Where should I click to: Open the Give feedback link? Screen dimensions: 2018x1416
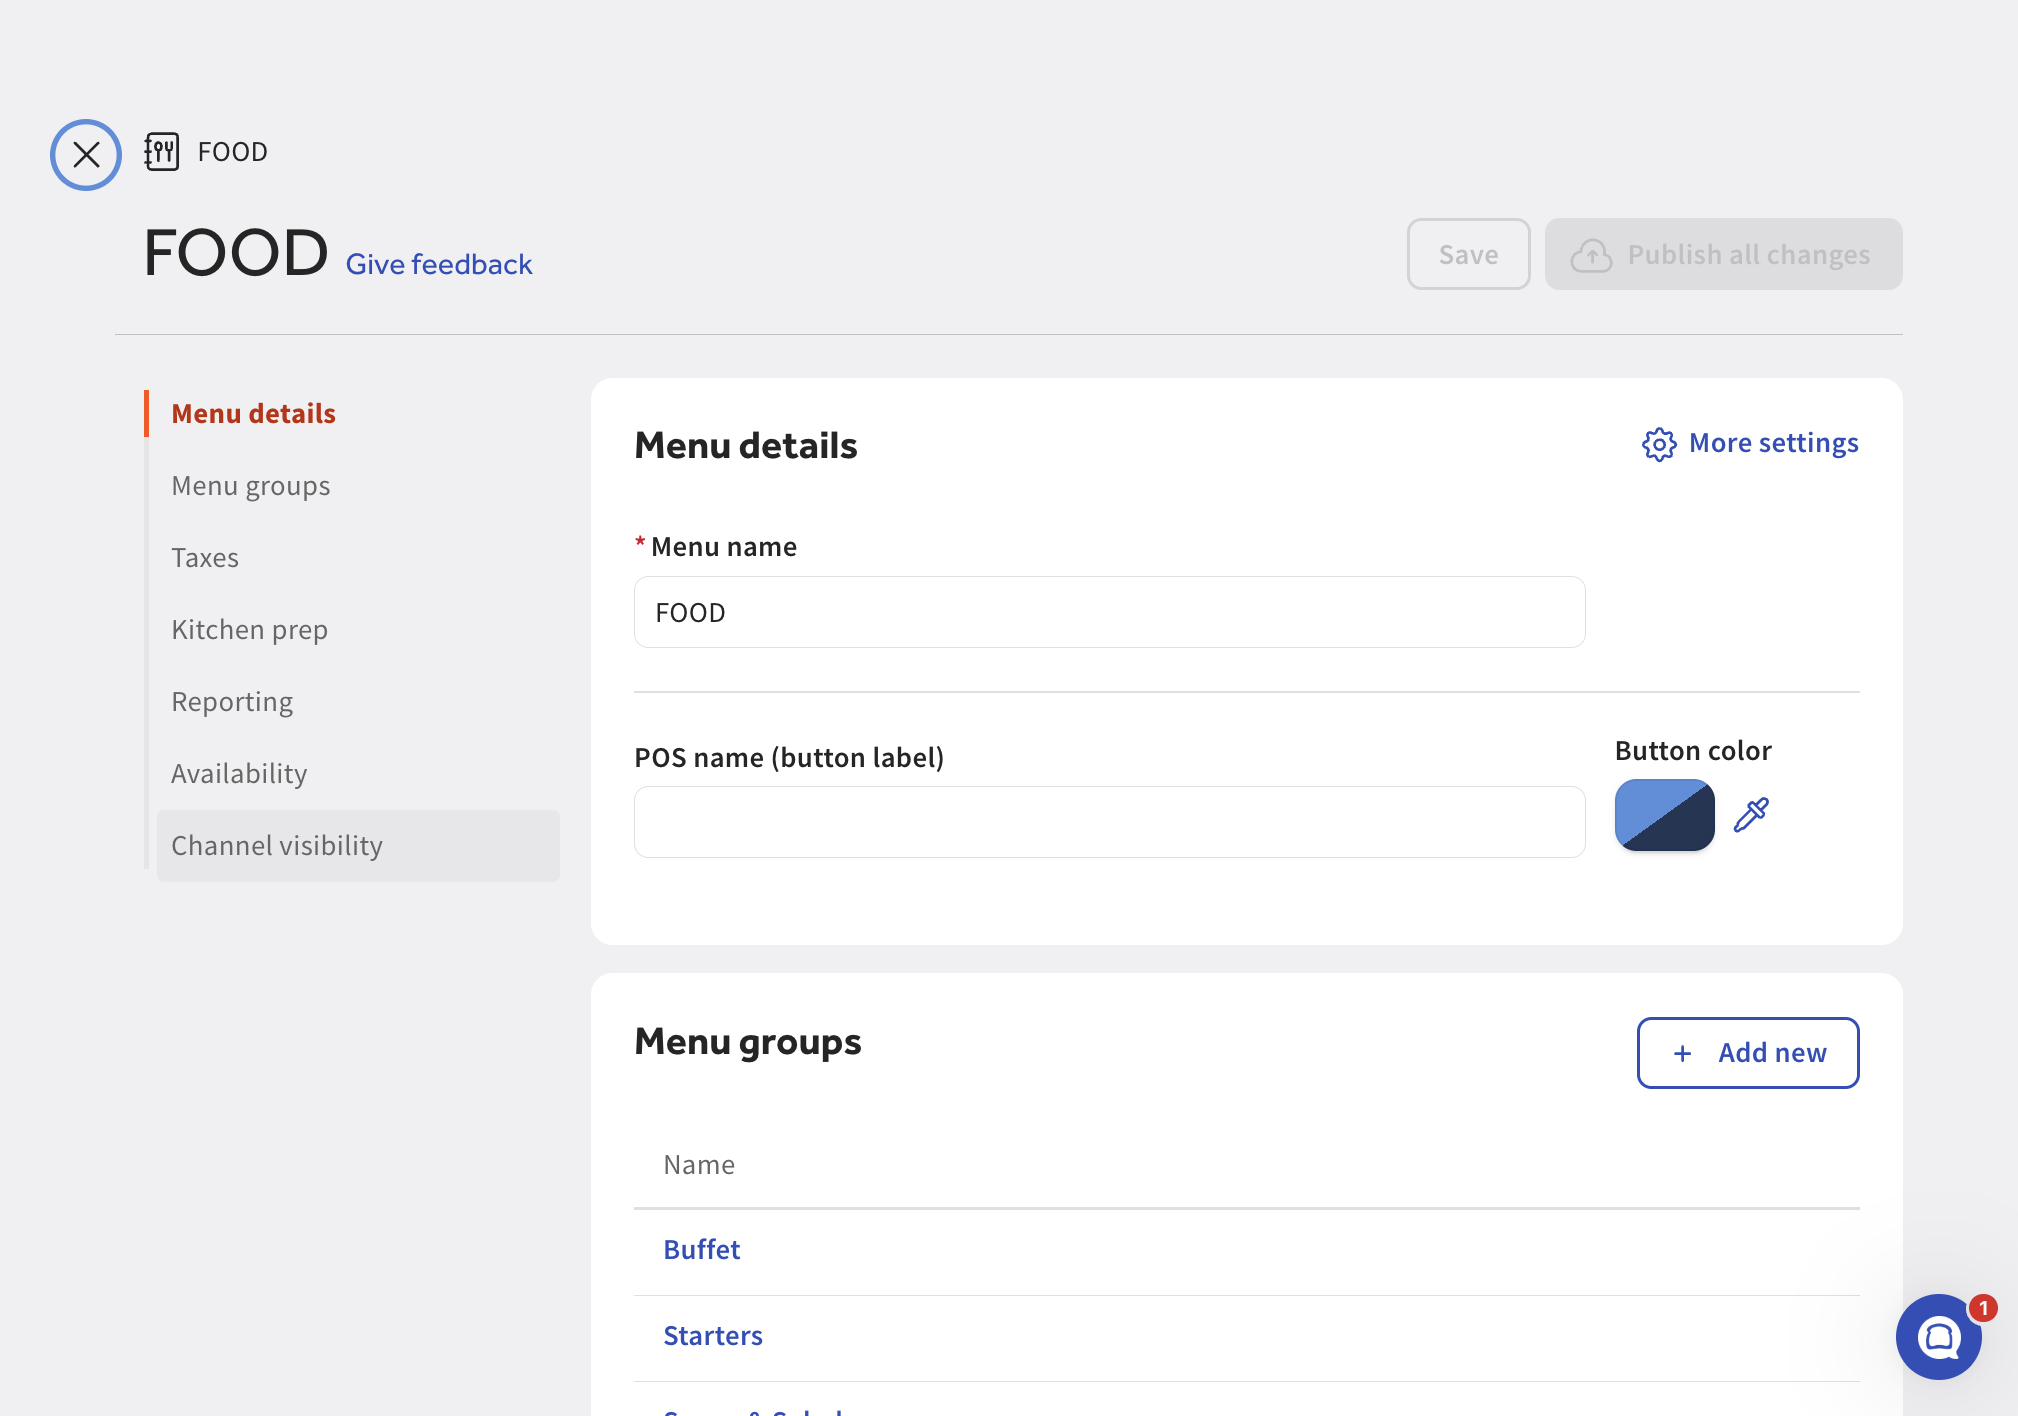pos(439,264)
